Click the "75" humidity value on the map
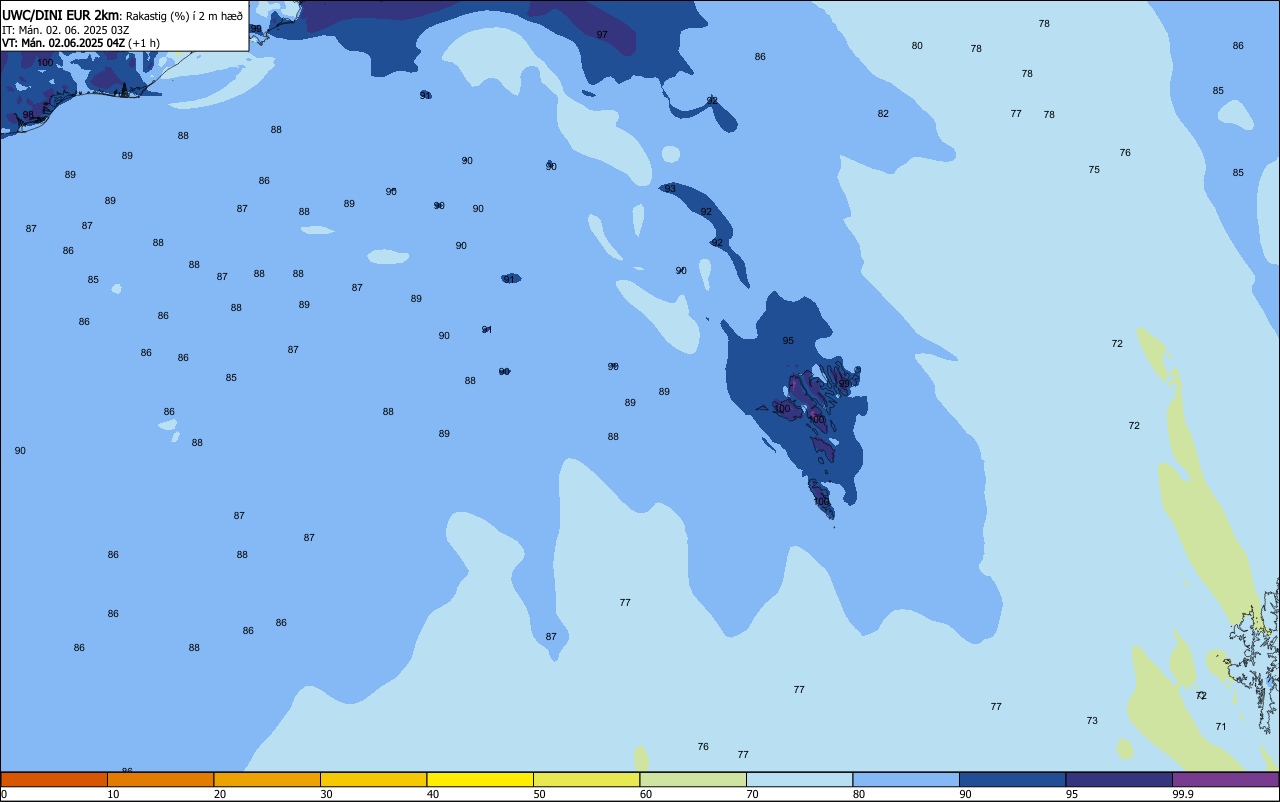 (1094, 169)
